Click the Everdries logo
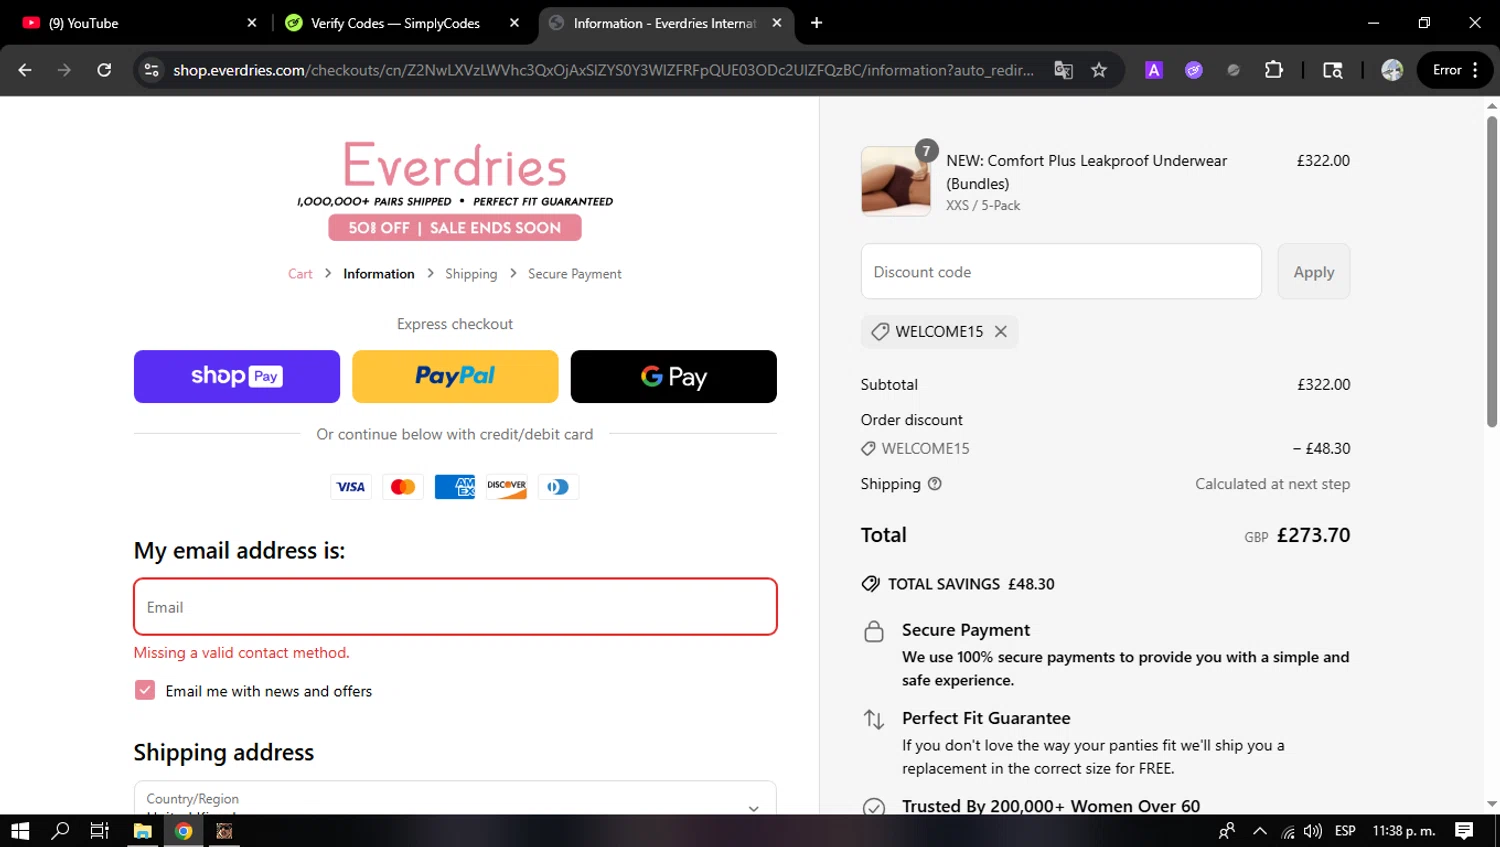The height and width of the screenshot is (847, 1500). click(x=455, y=165)
